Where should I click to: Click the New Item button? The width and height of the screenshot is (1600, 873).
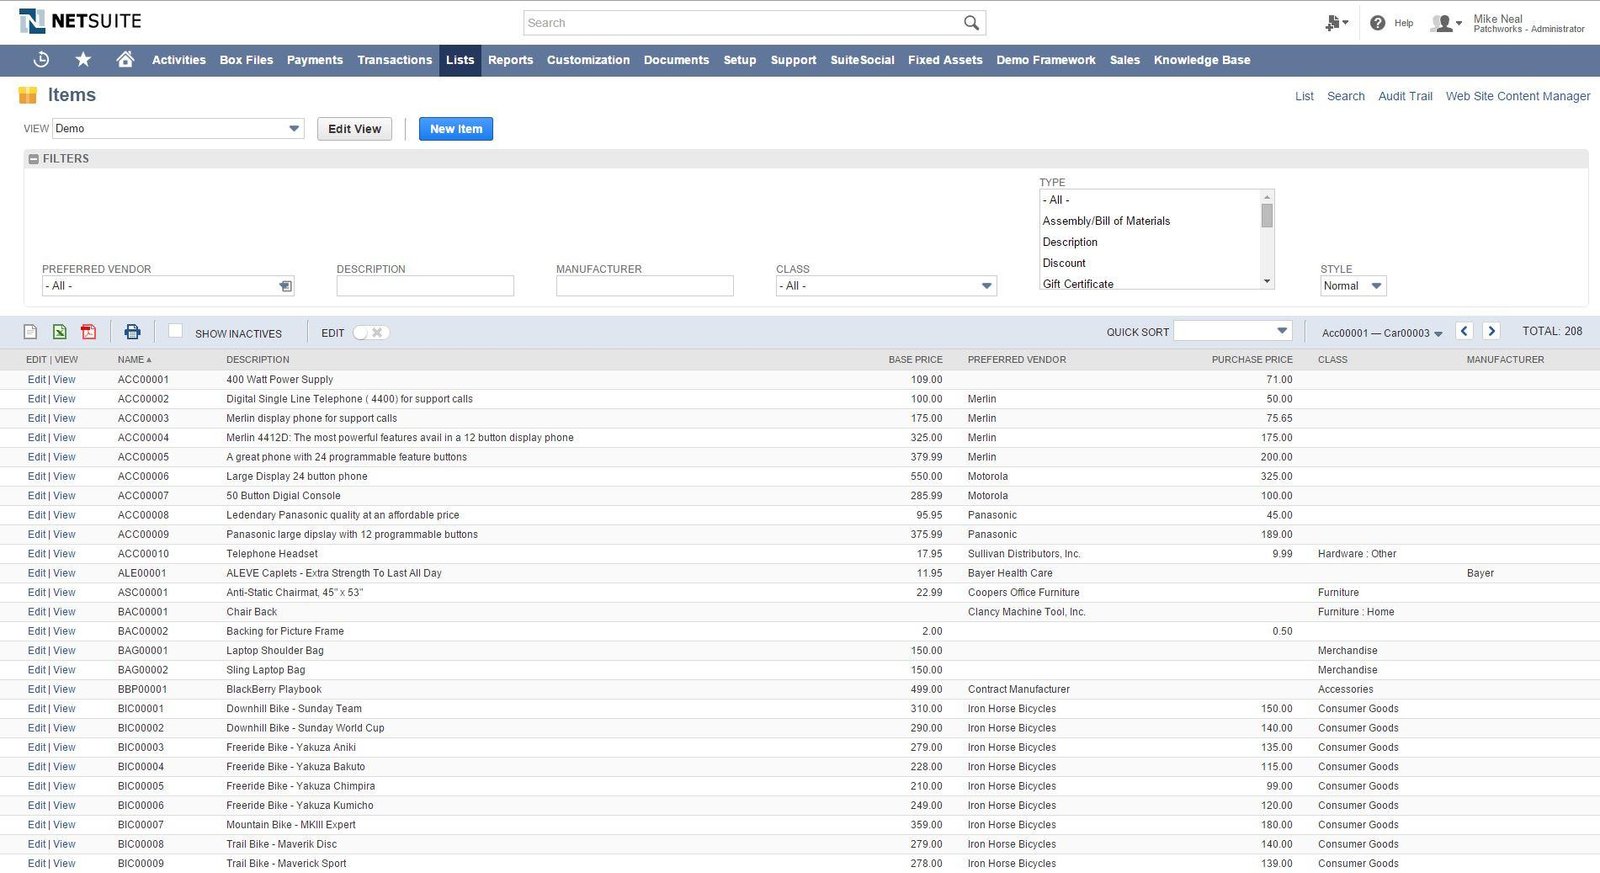pos(456,129)
